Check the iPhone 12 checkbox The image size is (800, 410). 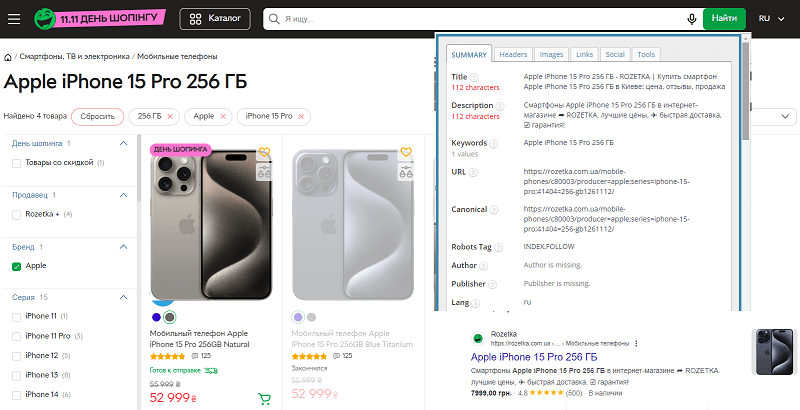pos(16,356)
